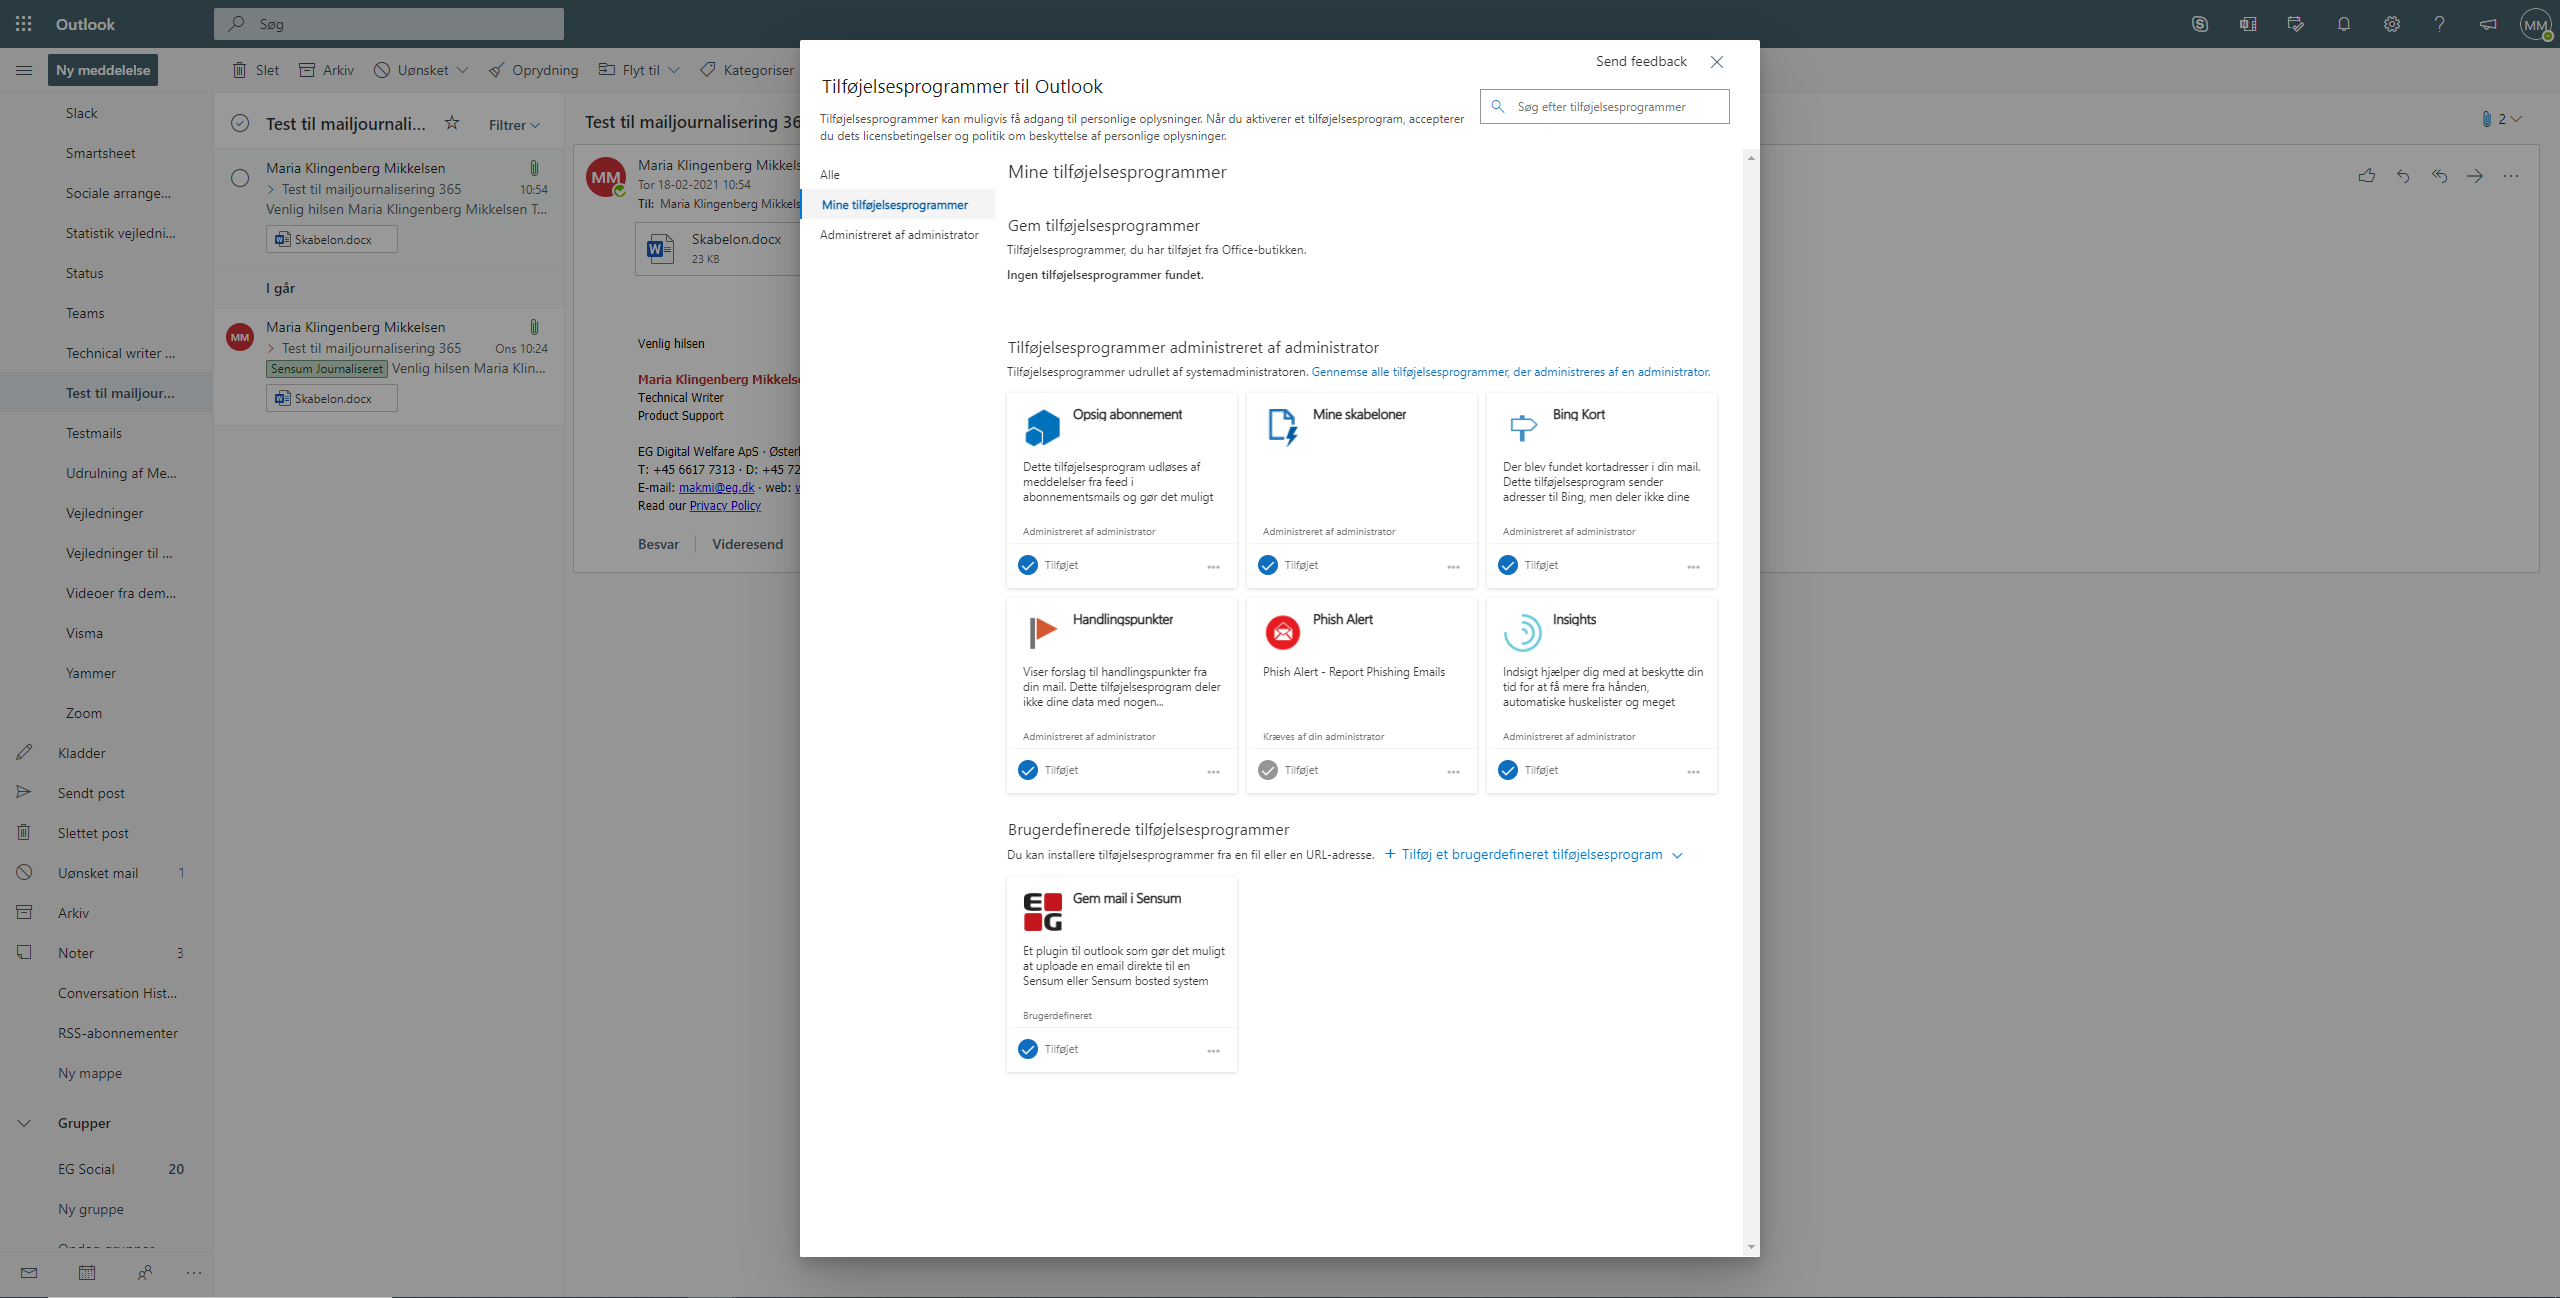
Task: Open the Outlook app launcher grid
Action: [x=24, y=24]
